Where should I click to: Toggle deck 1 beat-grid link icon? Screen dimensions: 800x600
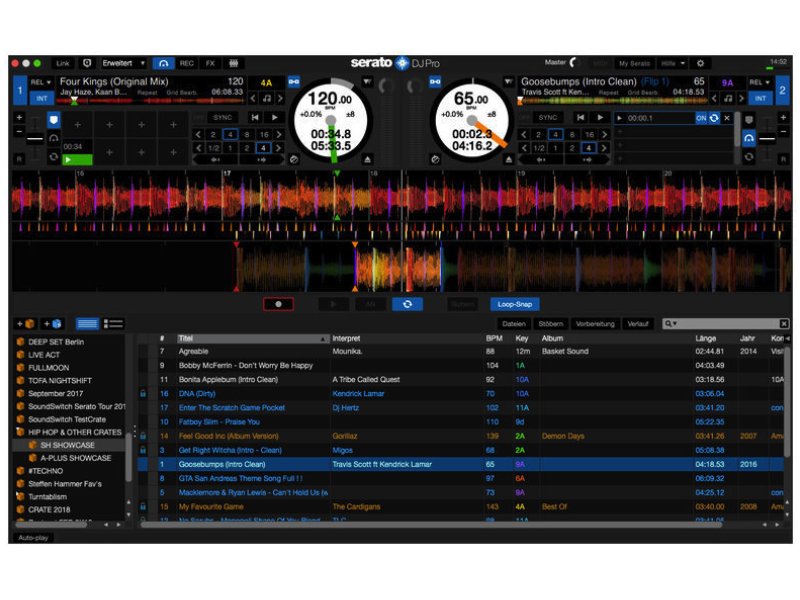[x=294, y=82]
